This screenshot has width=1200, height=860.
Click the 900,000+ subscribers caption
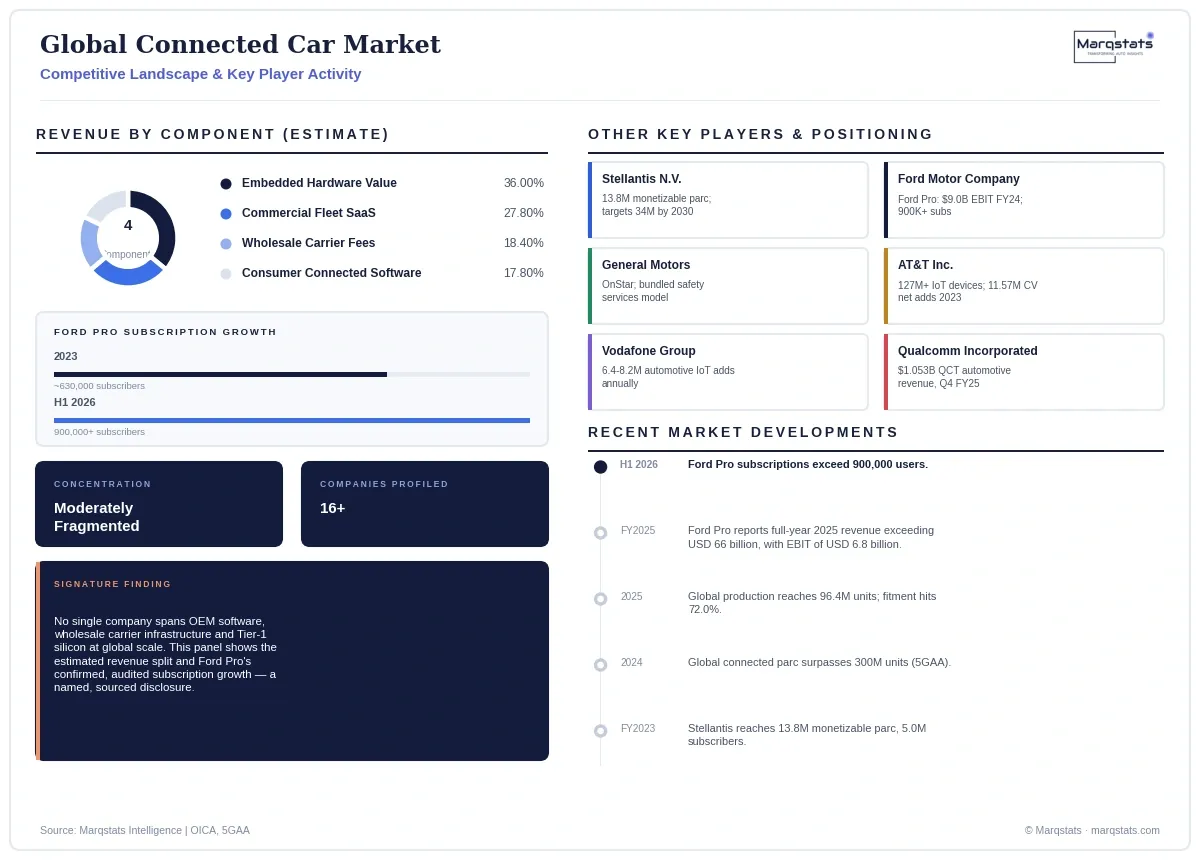(99, 432)
